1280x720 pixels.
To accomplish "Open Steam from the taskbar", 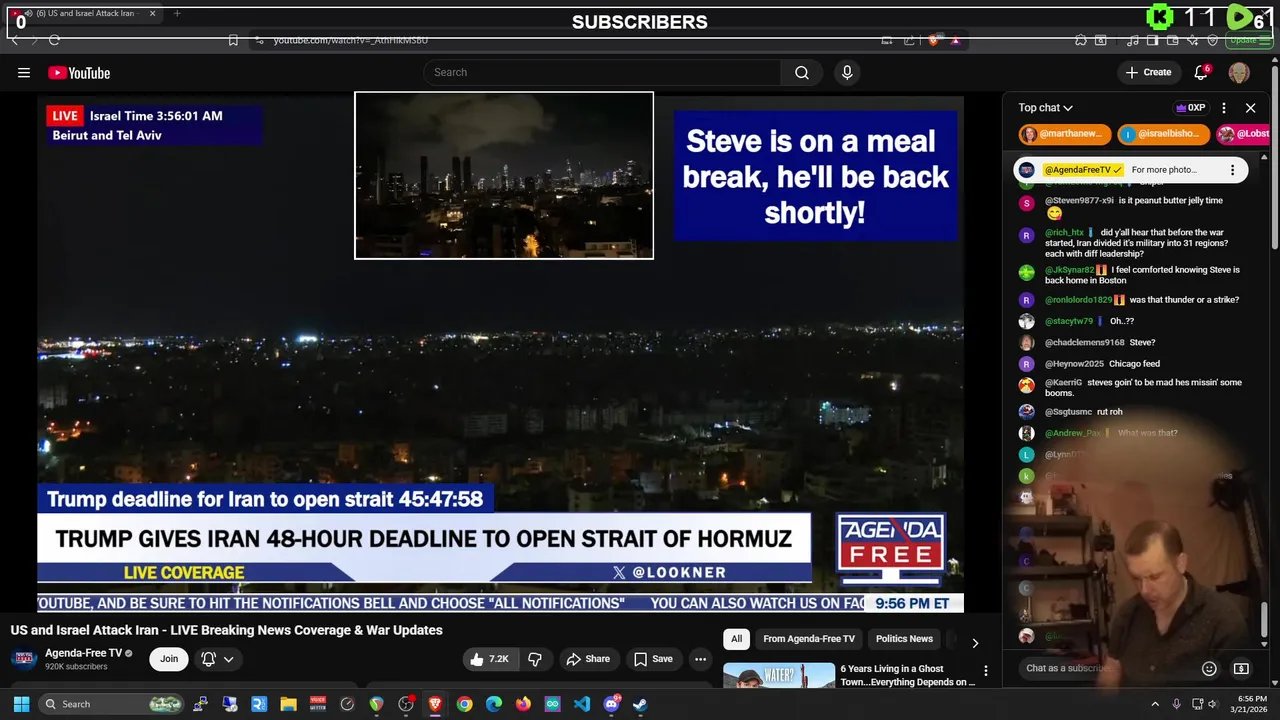I will tap(640, 704).
